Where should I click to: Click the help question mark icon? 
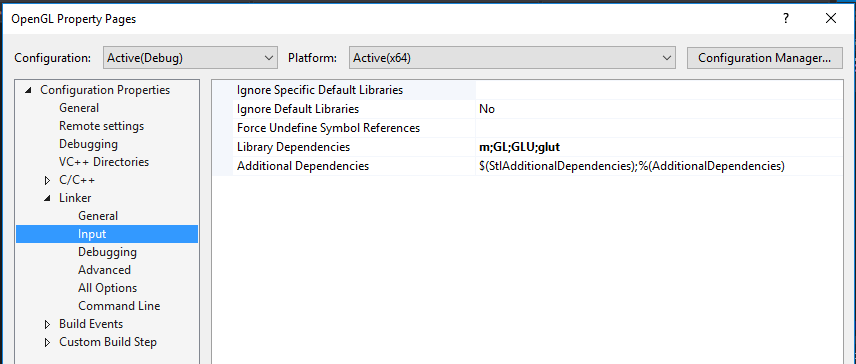[786, 19]
